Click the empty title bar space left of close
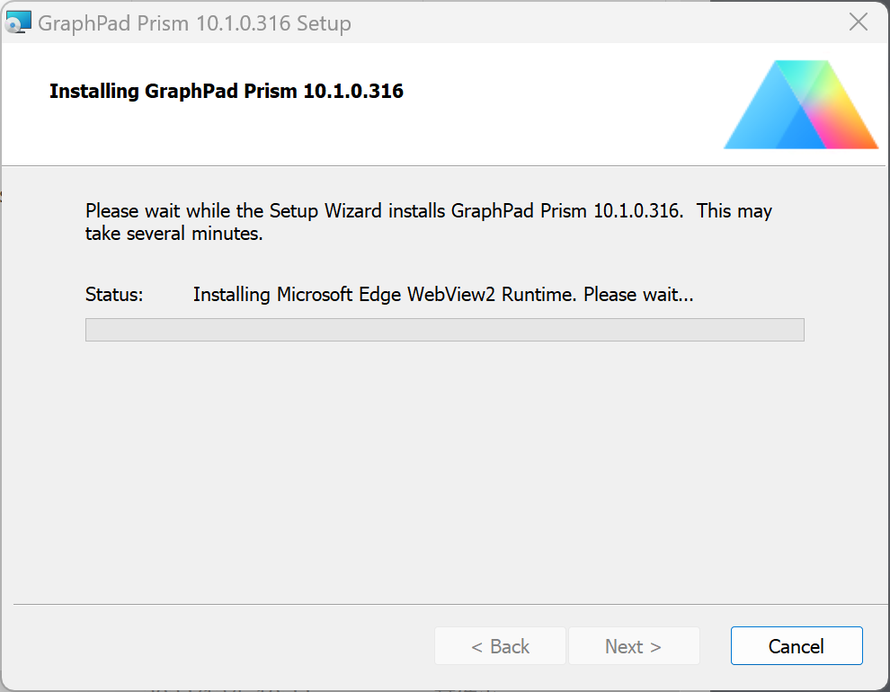 (600, 22)
